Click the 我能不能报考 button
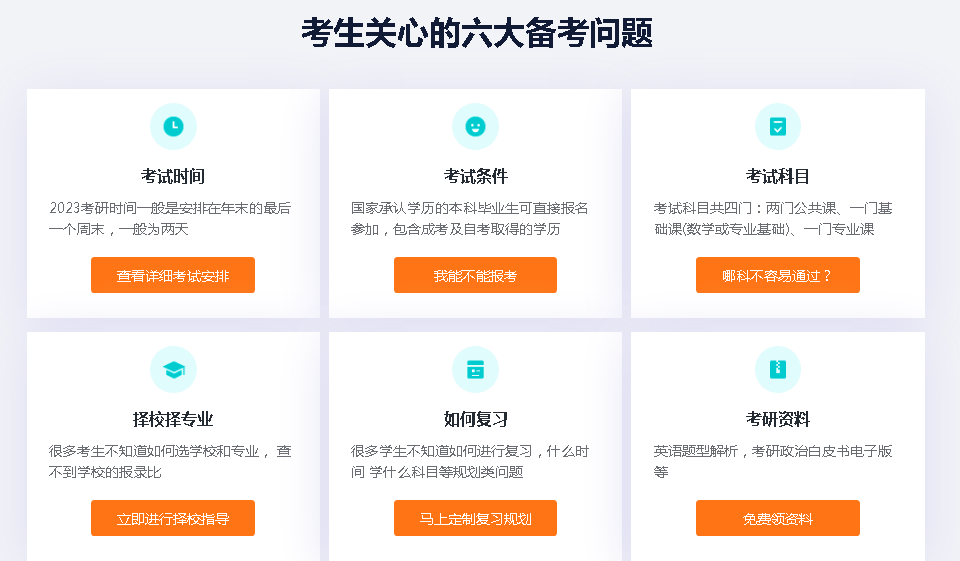This screenshot has height=561, width=960. (475, 275)
